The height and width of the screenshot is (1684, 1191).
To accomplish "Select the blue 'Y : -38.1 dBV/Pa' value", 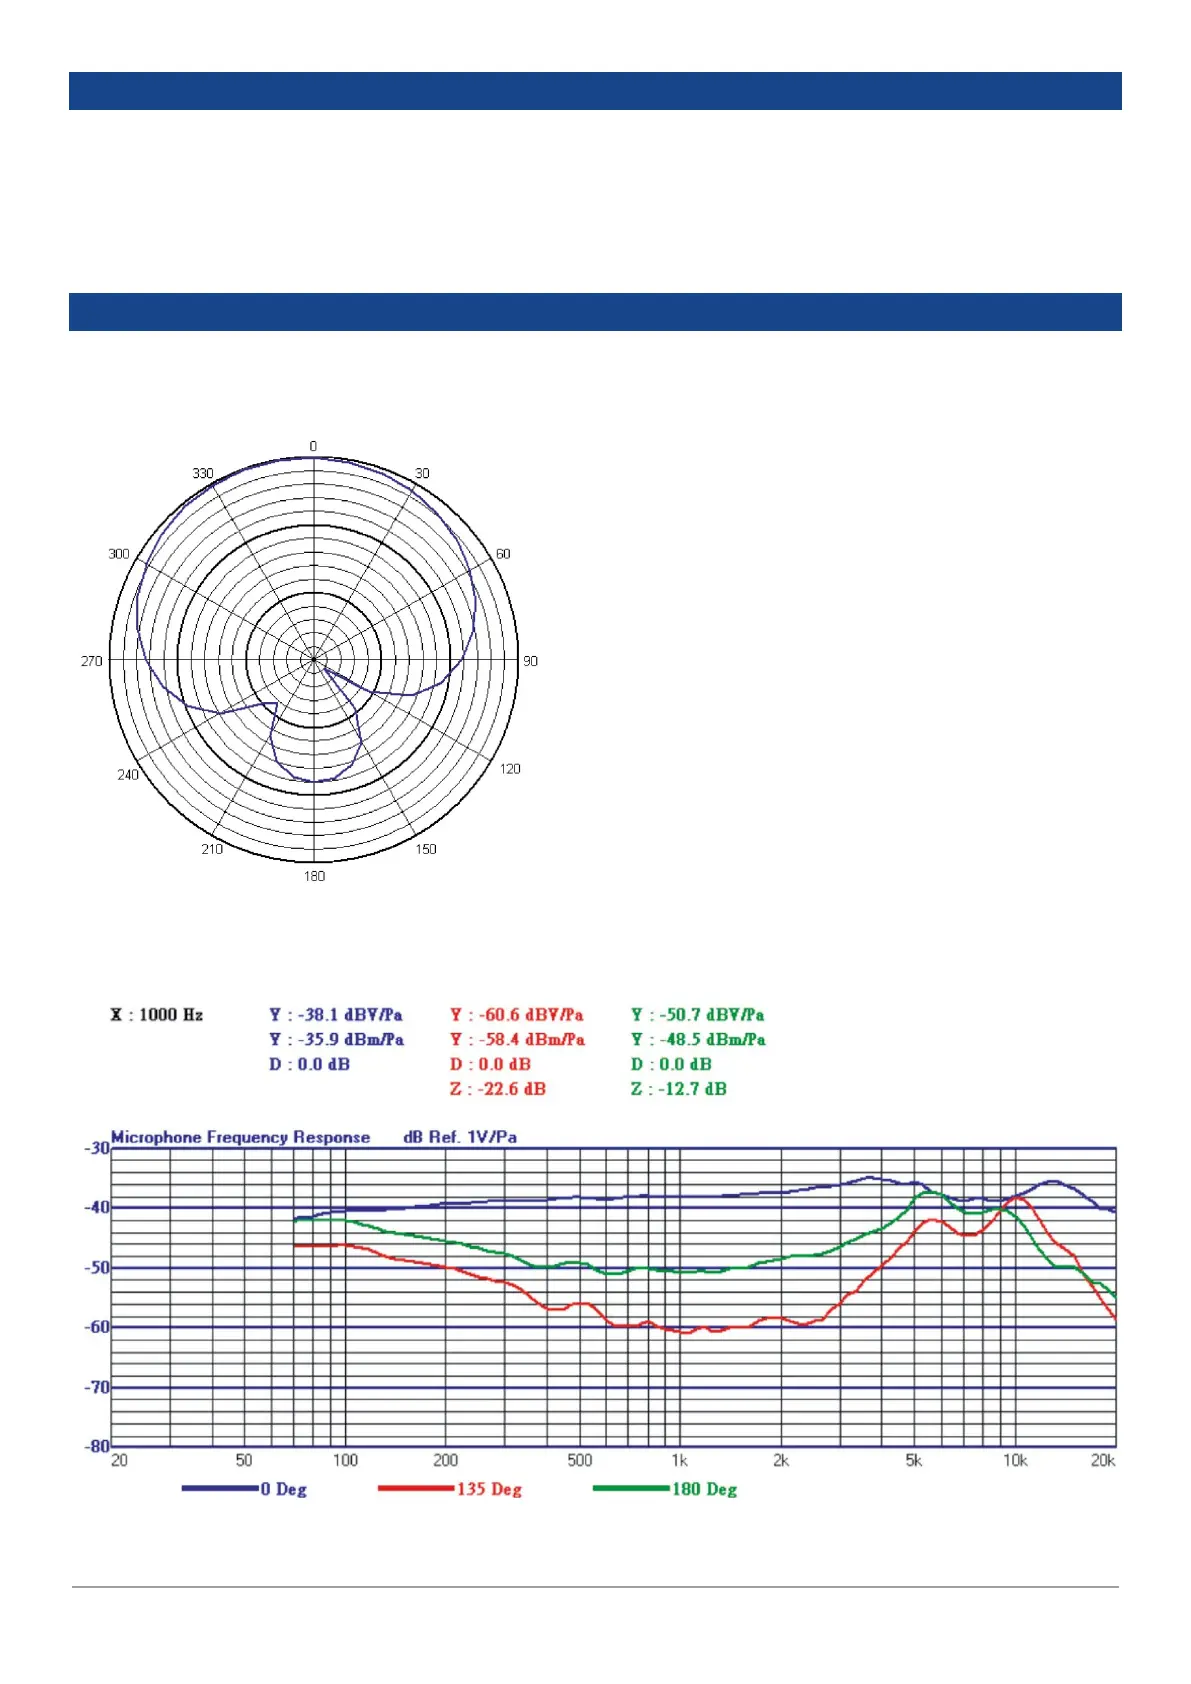I will tap(336, 1015).
